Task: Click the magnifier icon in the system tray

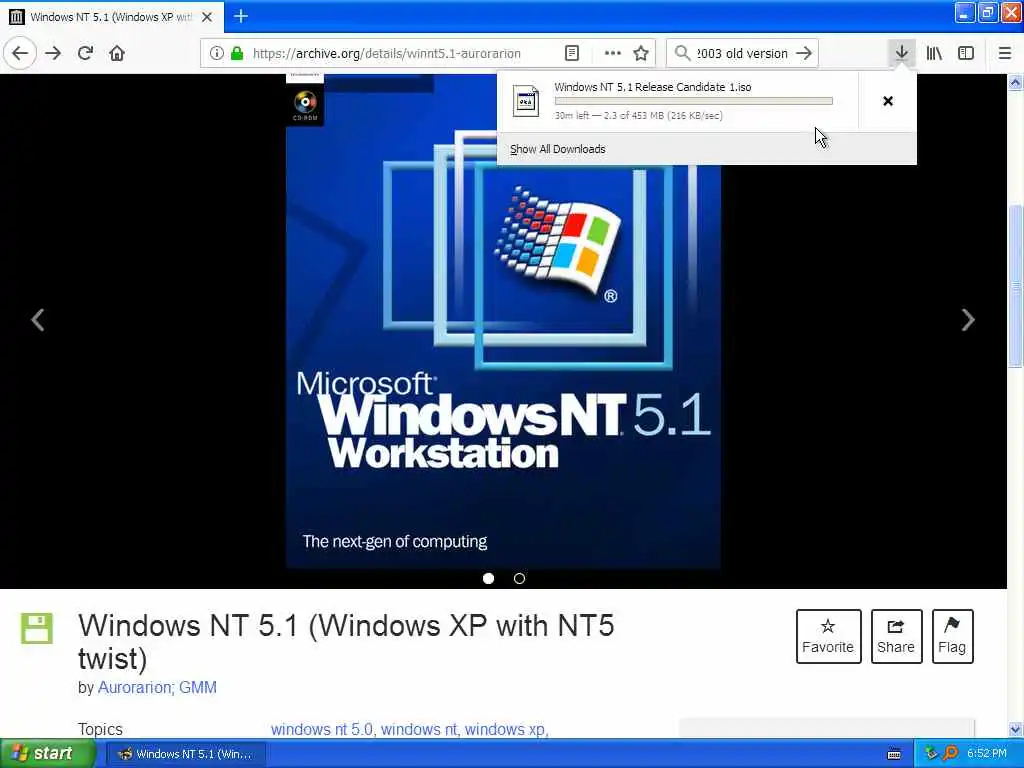Action: 950,754
